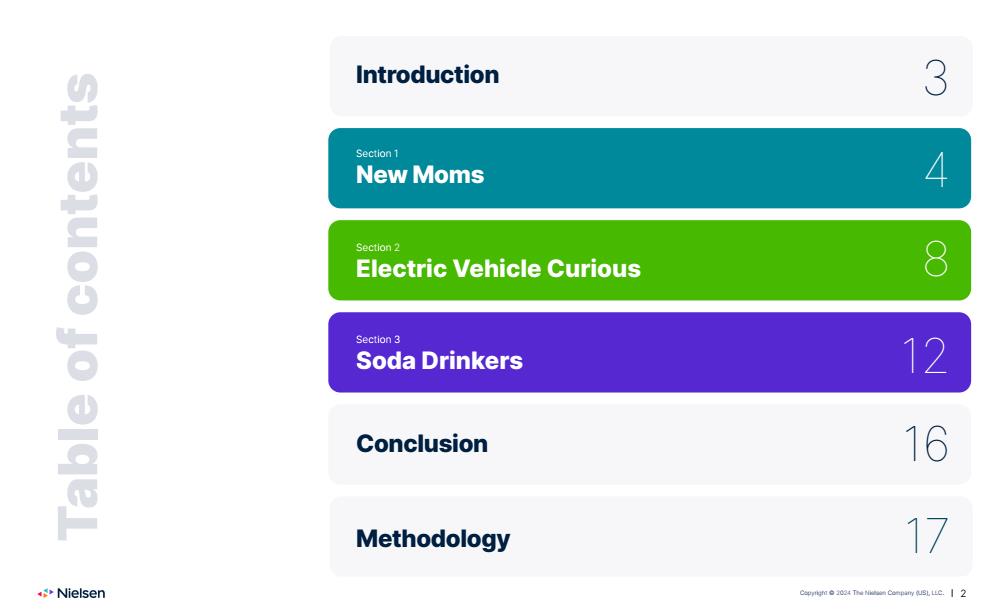Open the Introduction section link
The image size is (1008, 612).
tap(651, 76)
